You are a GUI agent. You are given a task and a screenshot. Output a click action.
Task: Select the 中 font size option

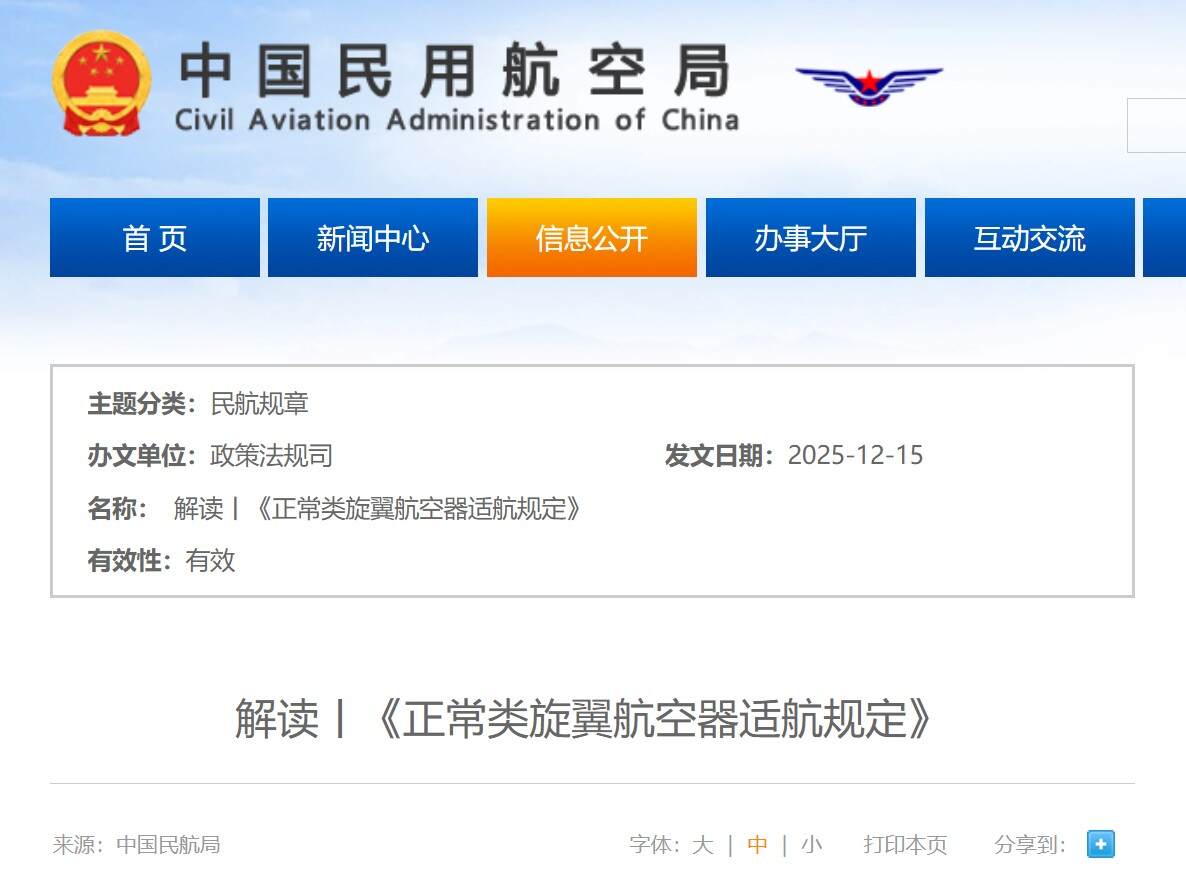757,845
